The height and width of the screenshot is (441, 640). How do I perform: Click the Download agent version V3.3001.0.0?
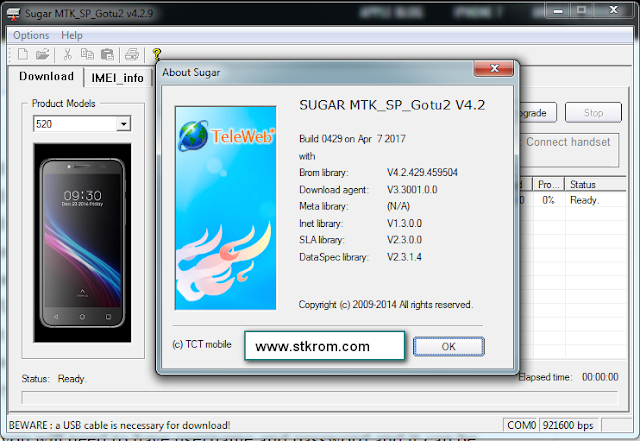[x=412, y=189]
